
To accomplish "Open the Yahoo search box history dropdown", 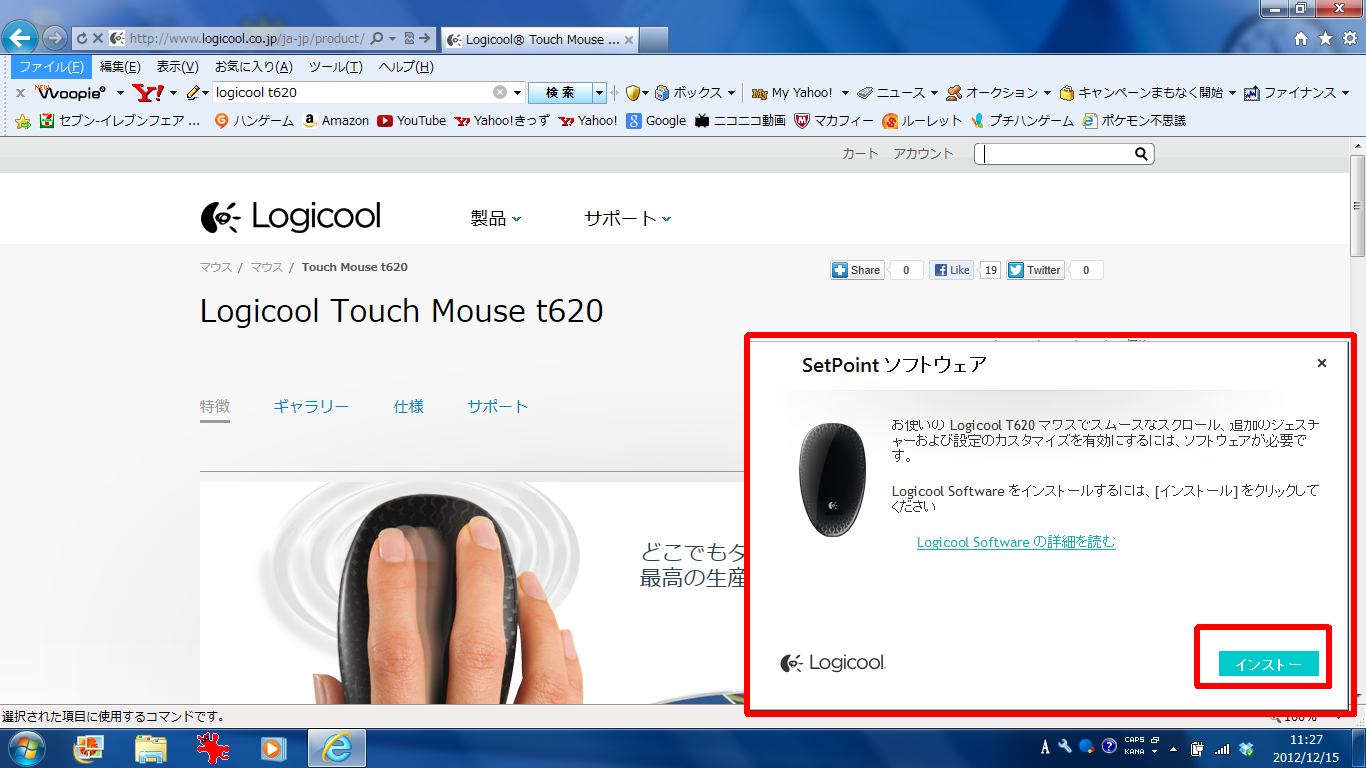I will [517, 93].
